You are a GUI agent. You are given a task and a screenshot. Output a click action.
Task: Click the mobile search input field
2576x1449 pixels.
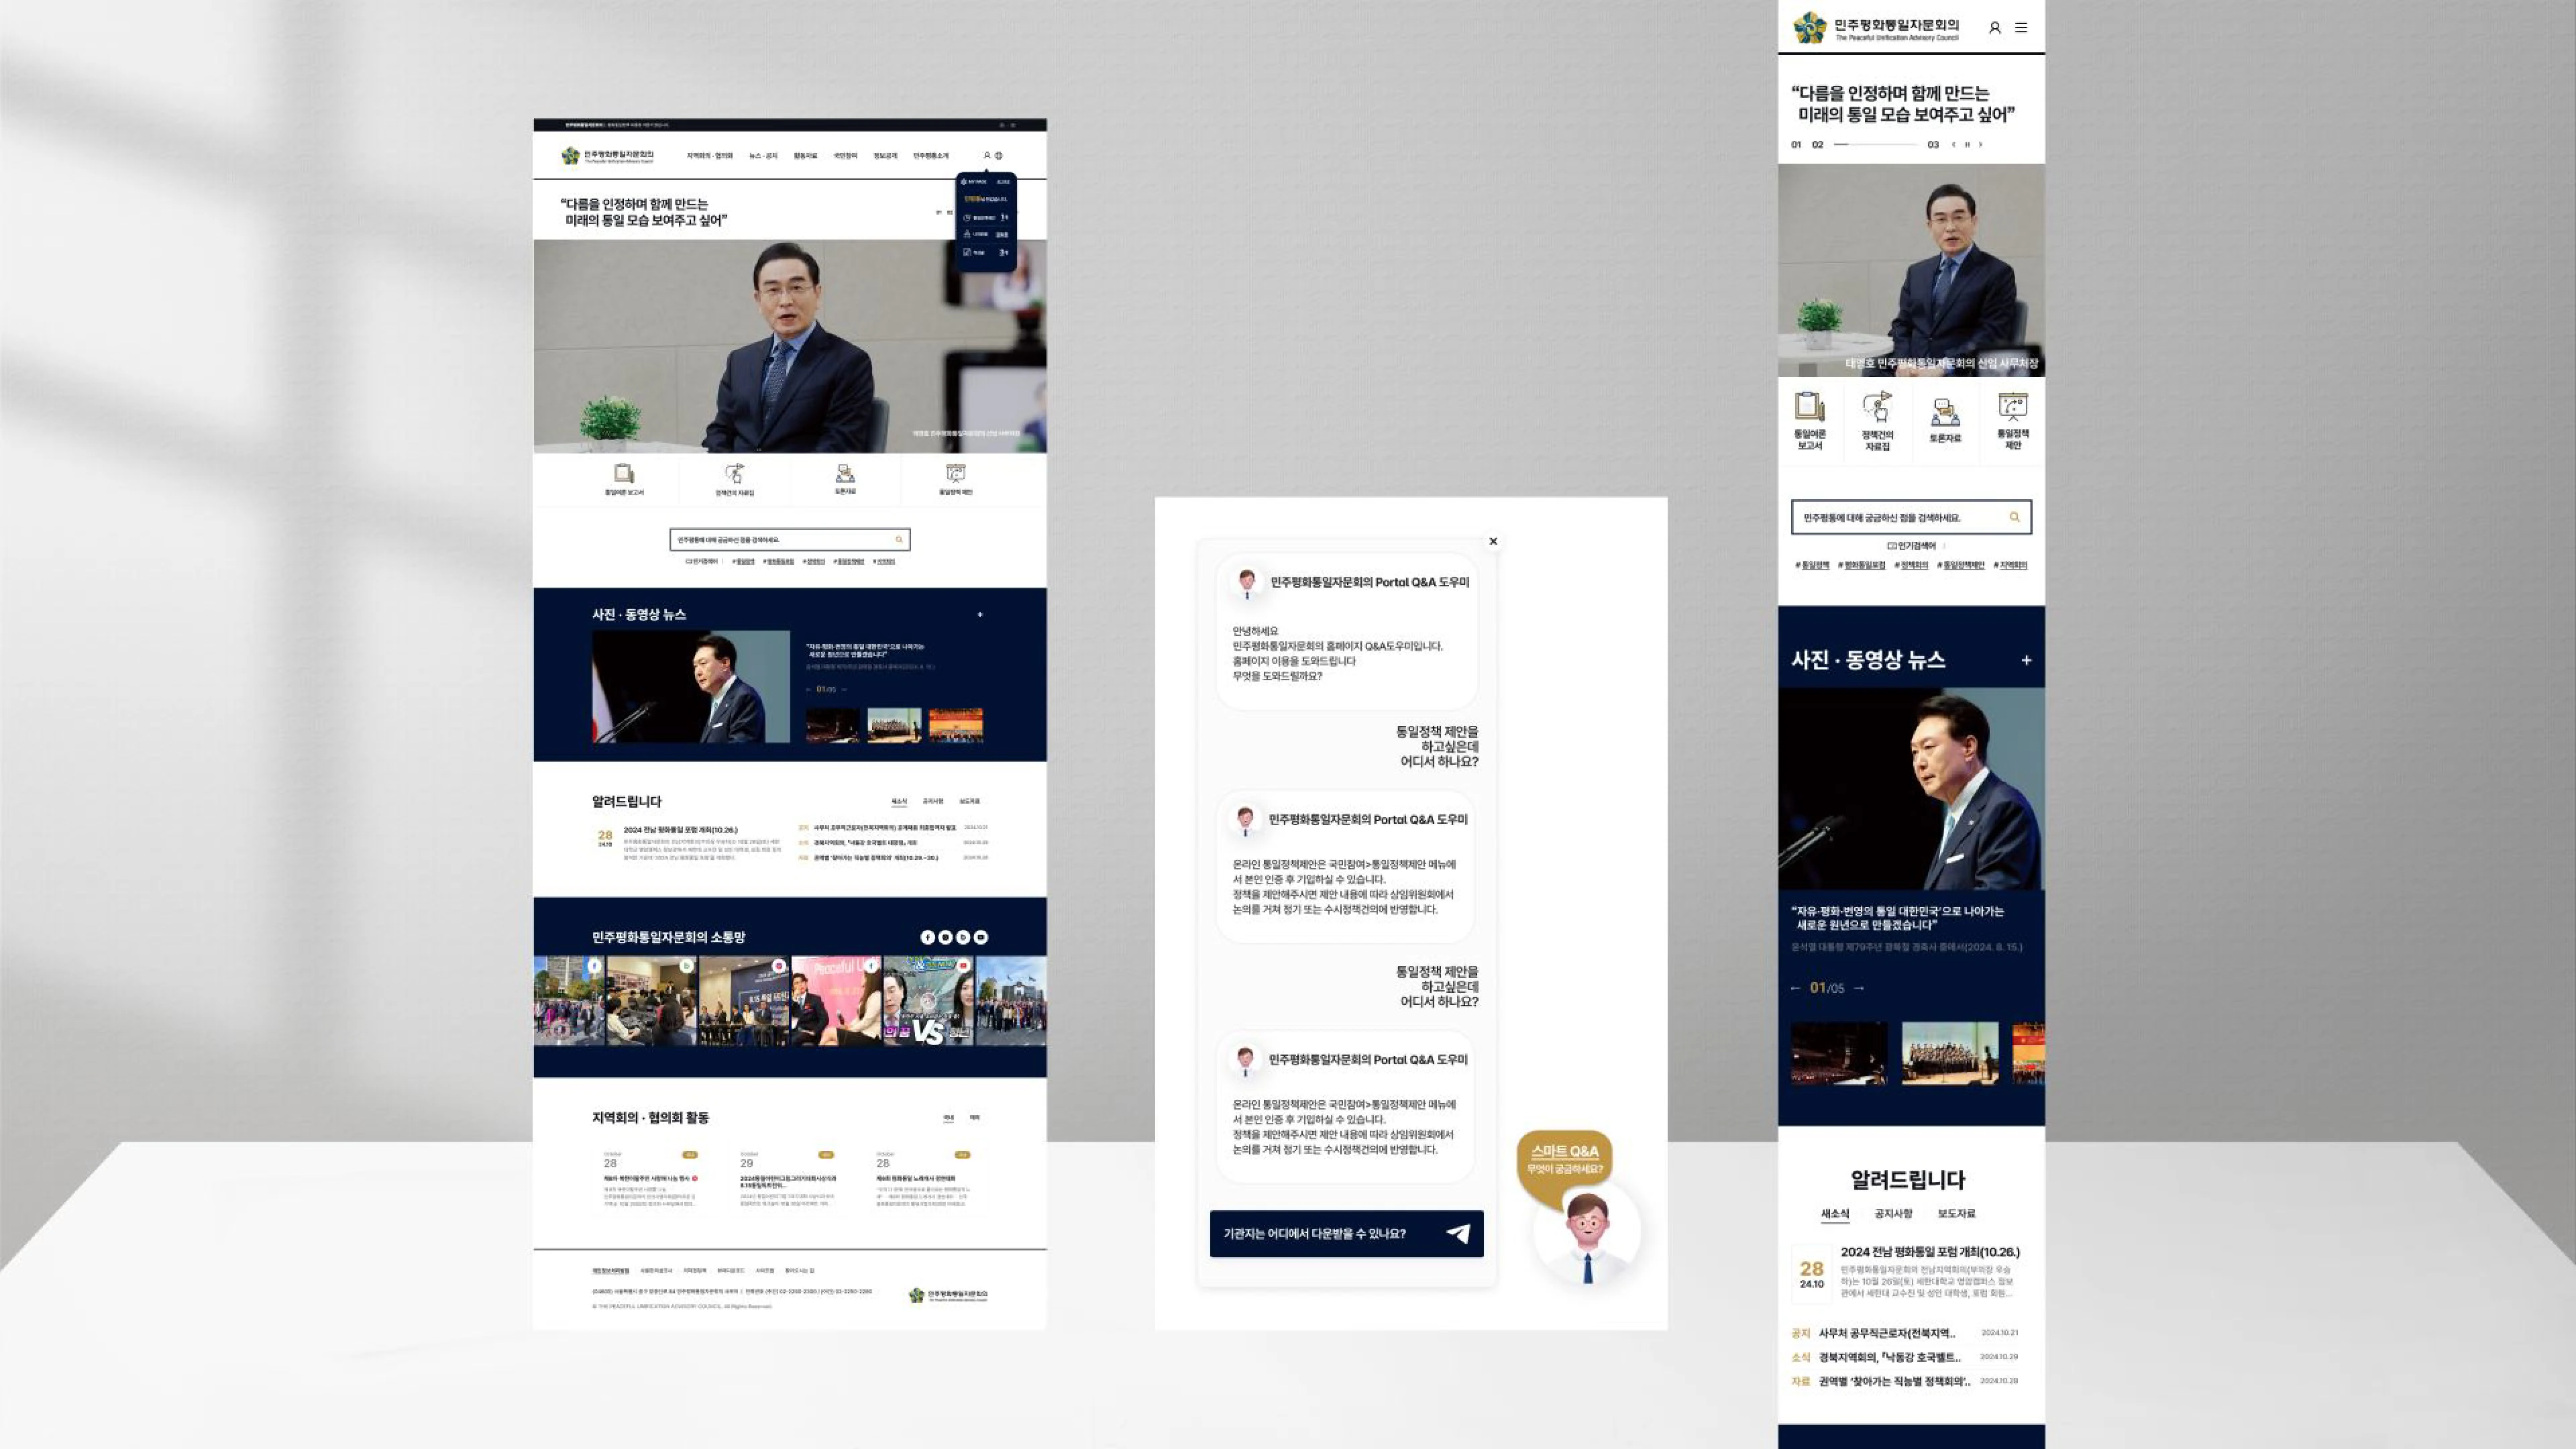pos(1911,517)
